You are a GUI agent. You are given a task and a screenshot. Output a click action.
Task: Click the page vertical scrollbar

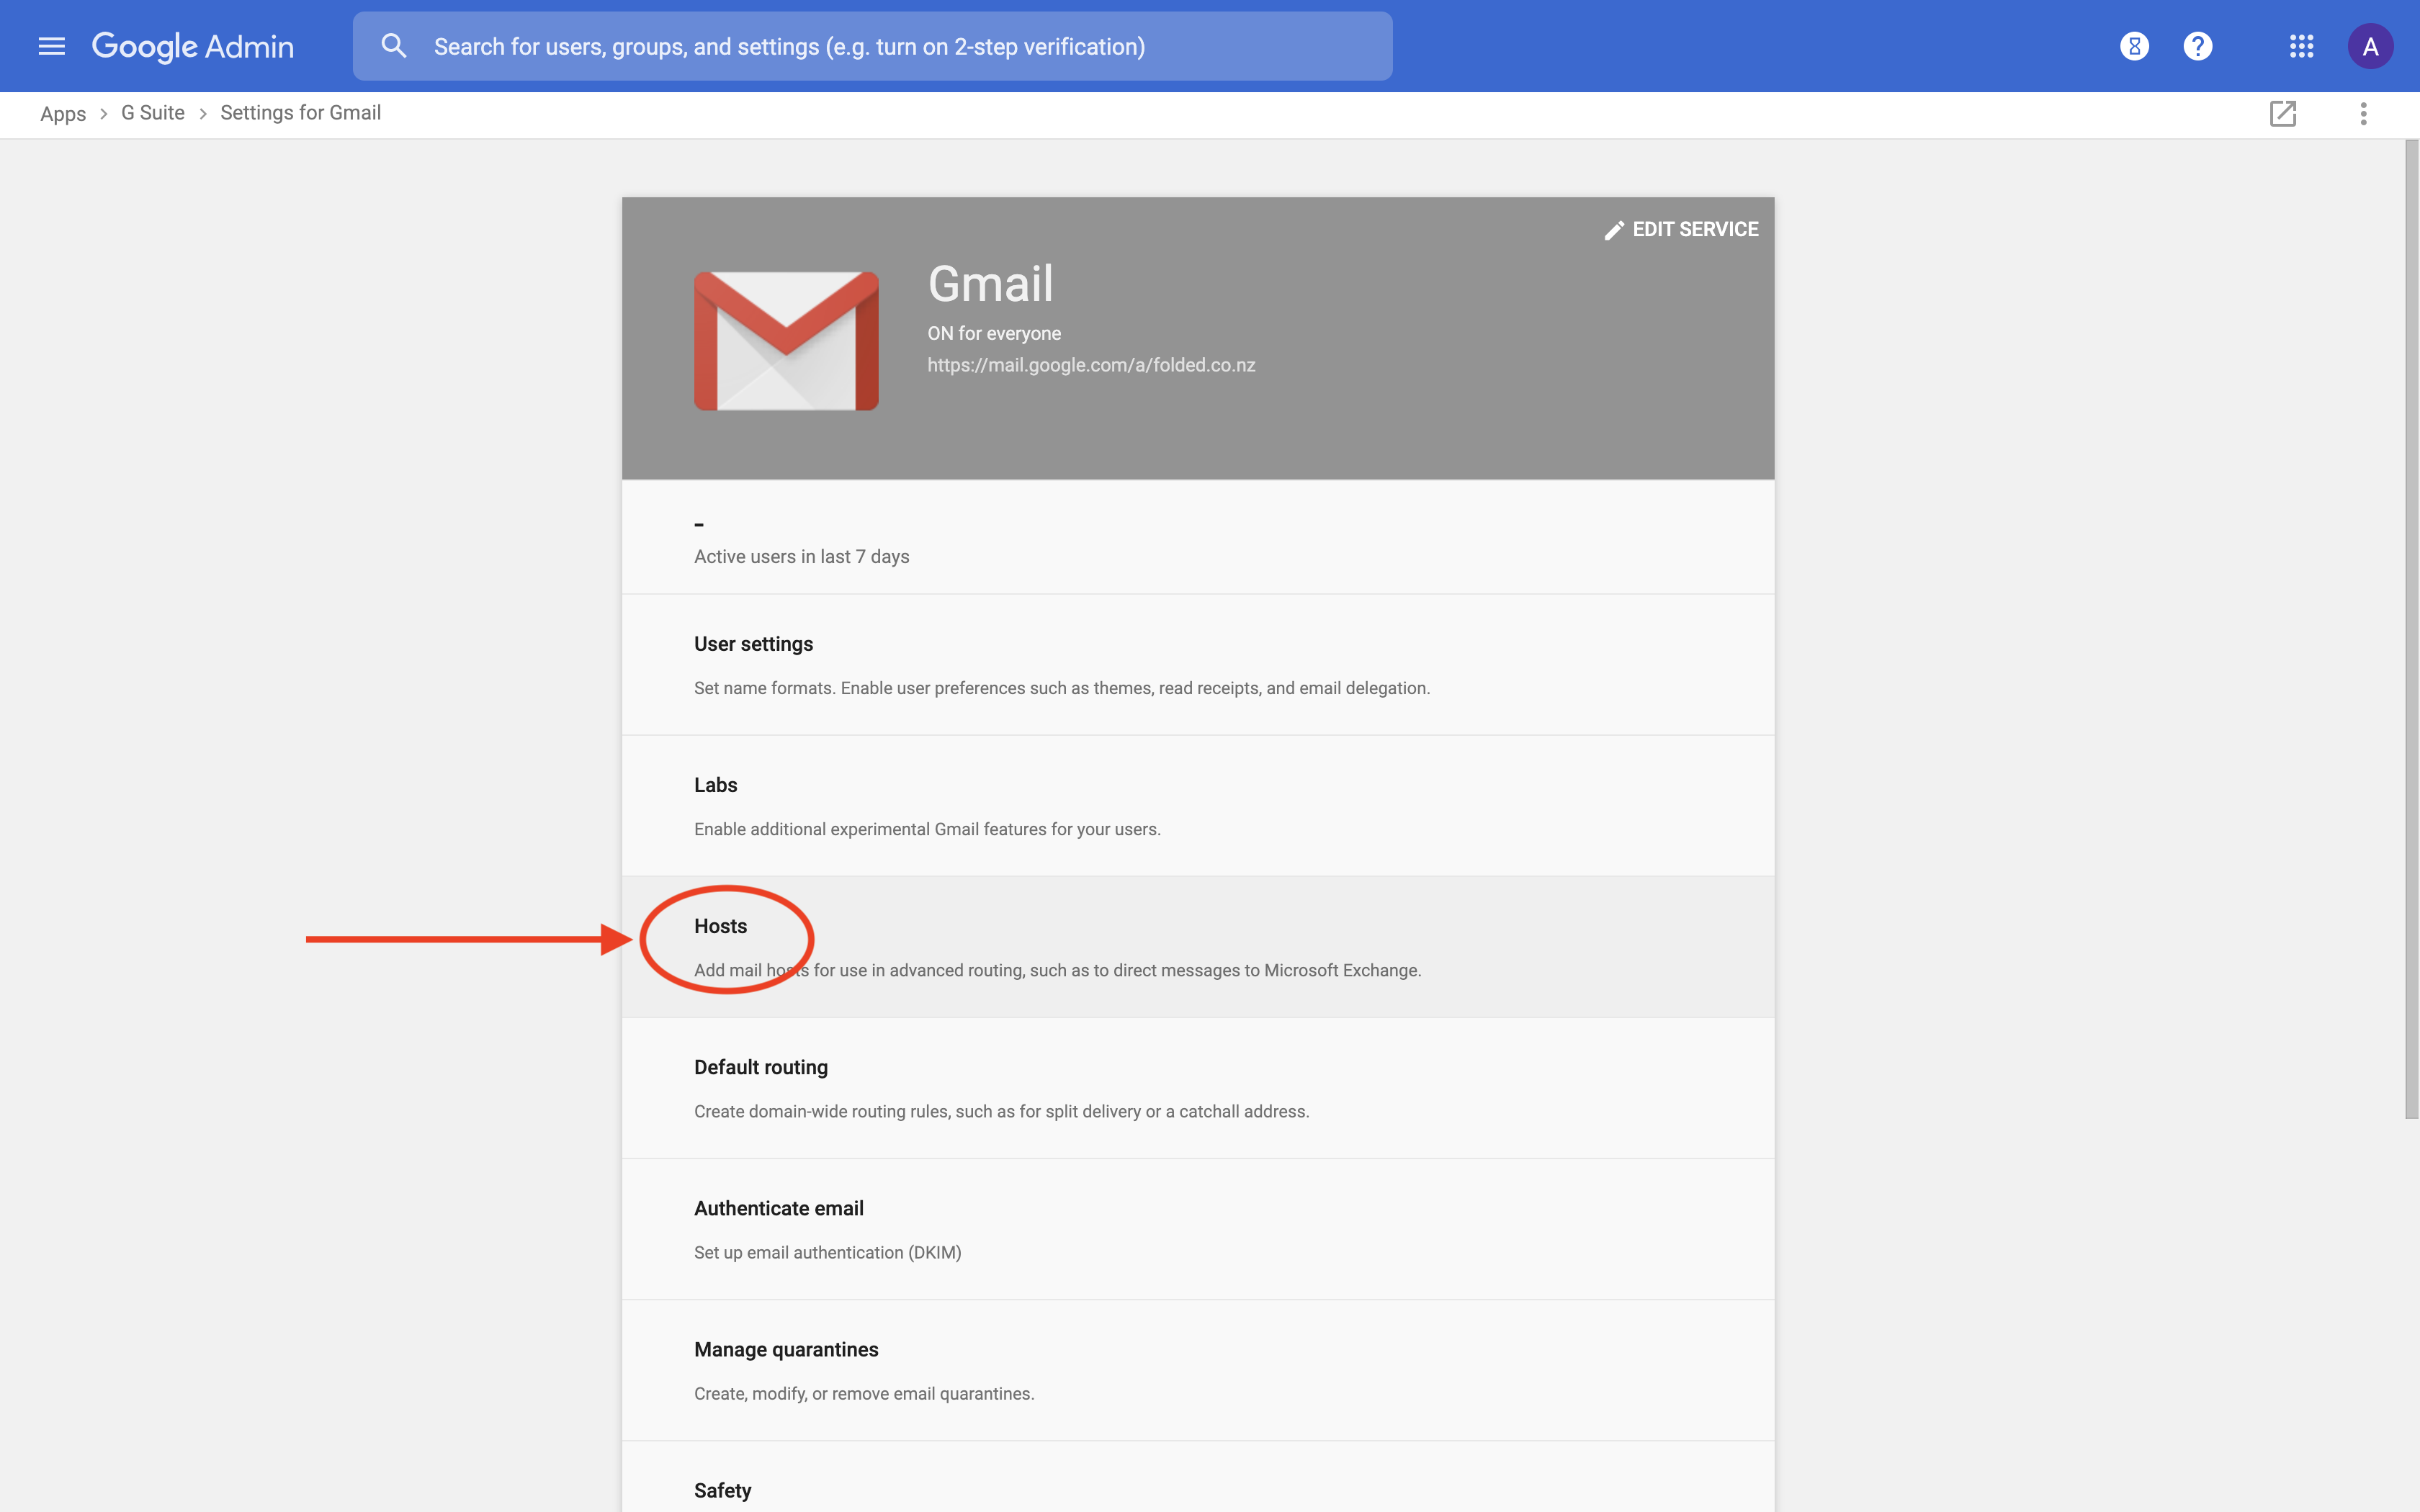(2411, 630)
